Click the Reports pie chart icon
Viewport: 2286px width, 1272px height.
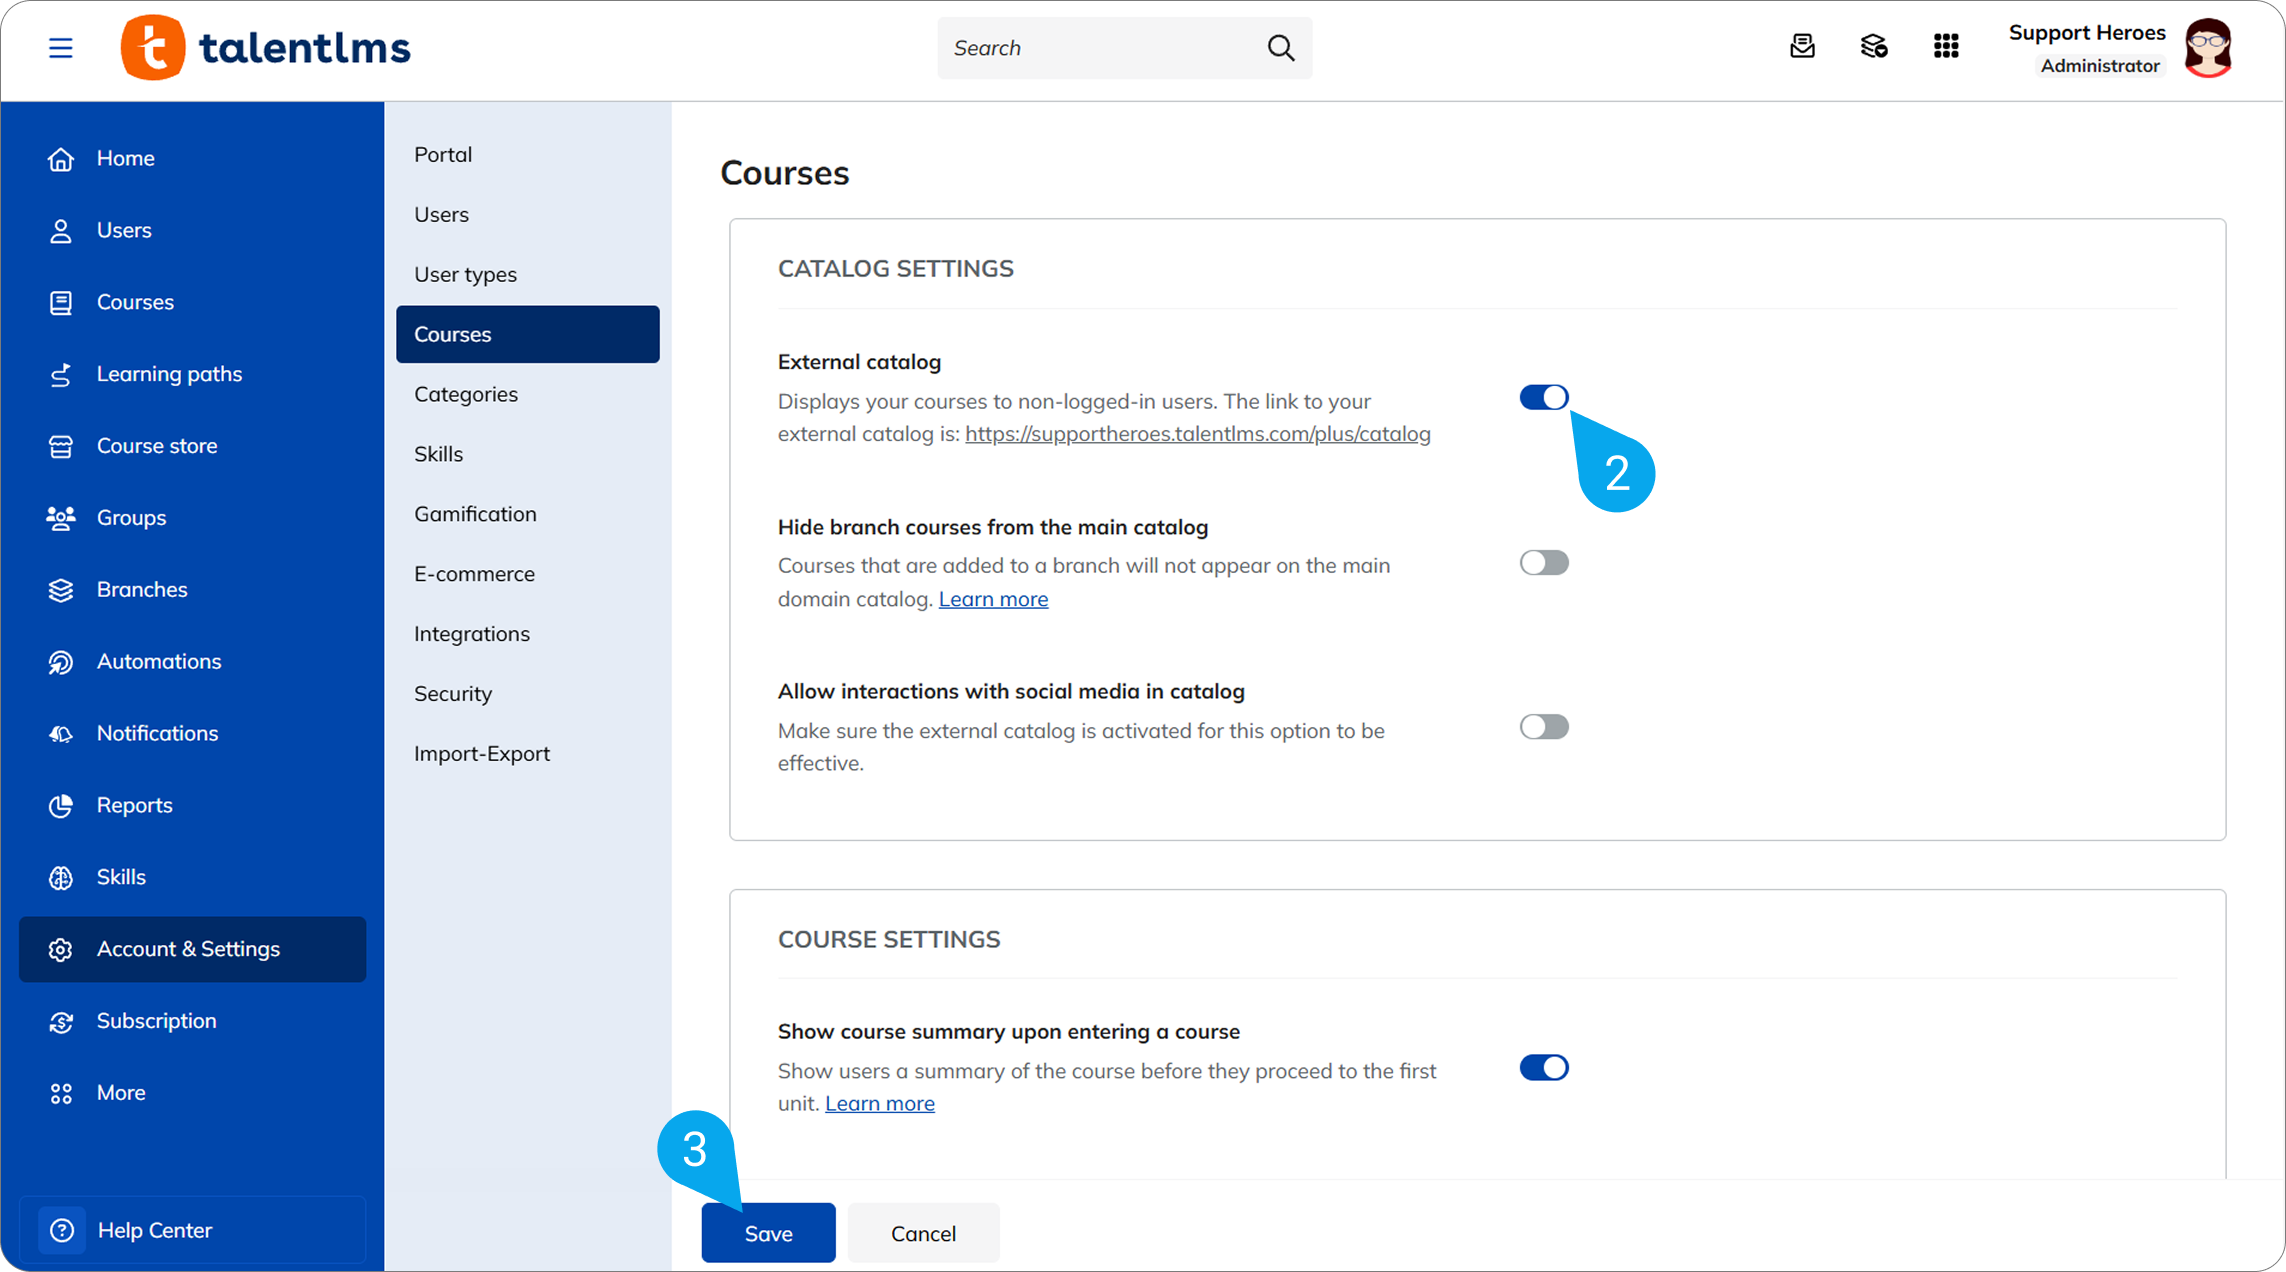pos(61,806)
